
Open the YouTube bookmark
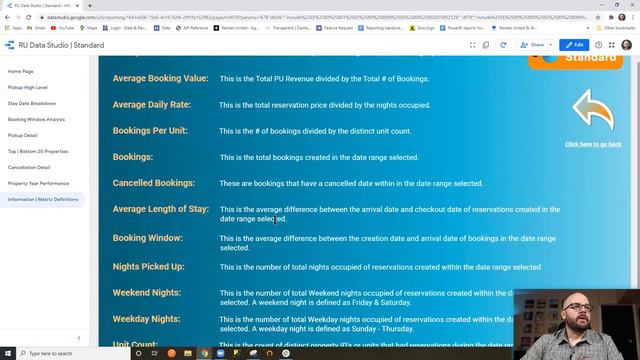tap(62, 28)
